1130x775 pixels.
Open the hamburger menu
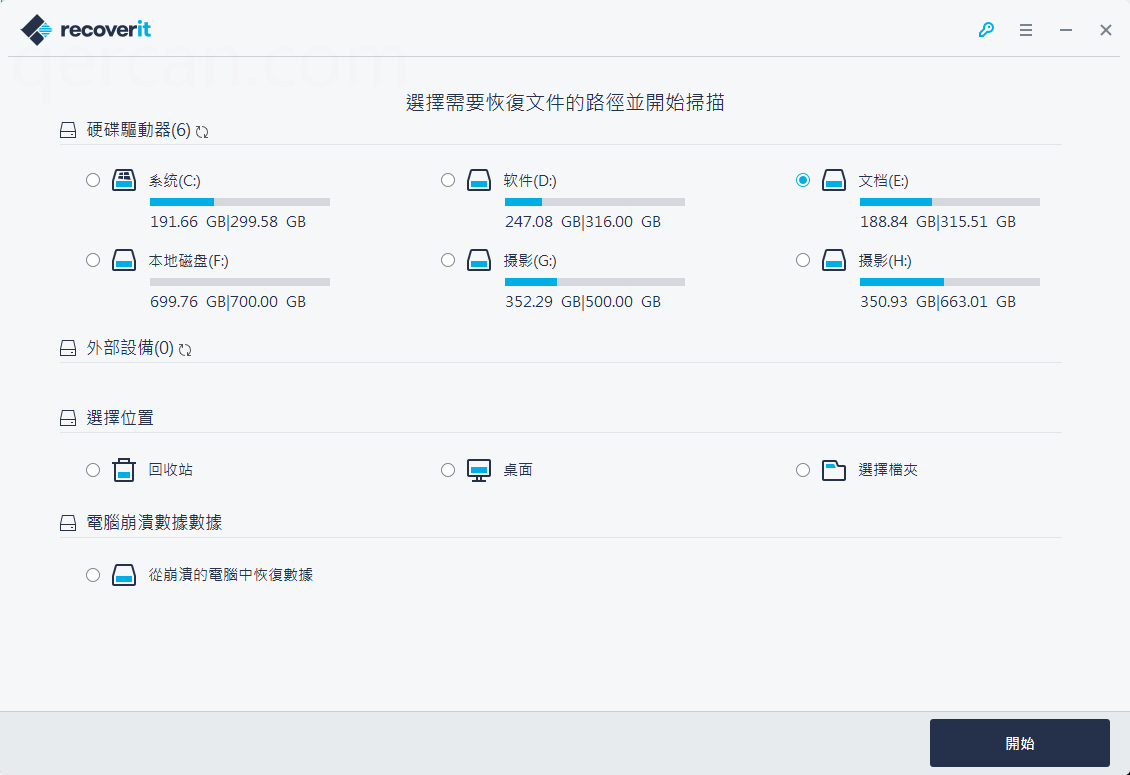click(1026, 30)
